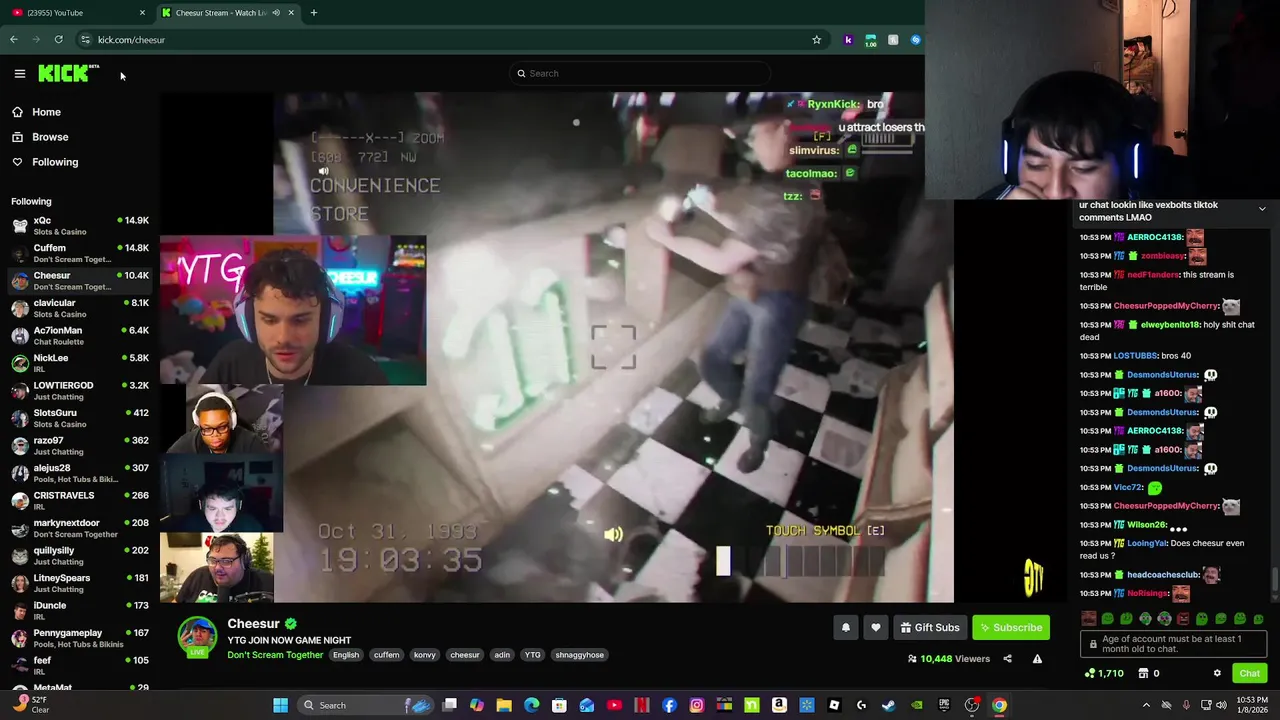
Task: Open the Windows Start menu
Action: point(281,705)
